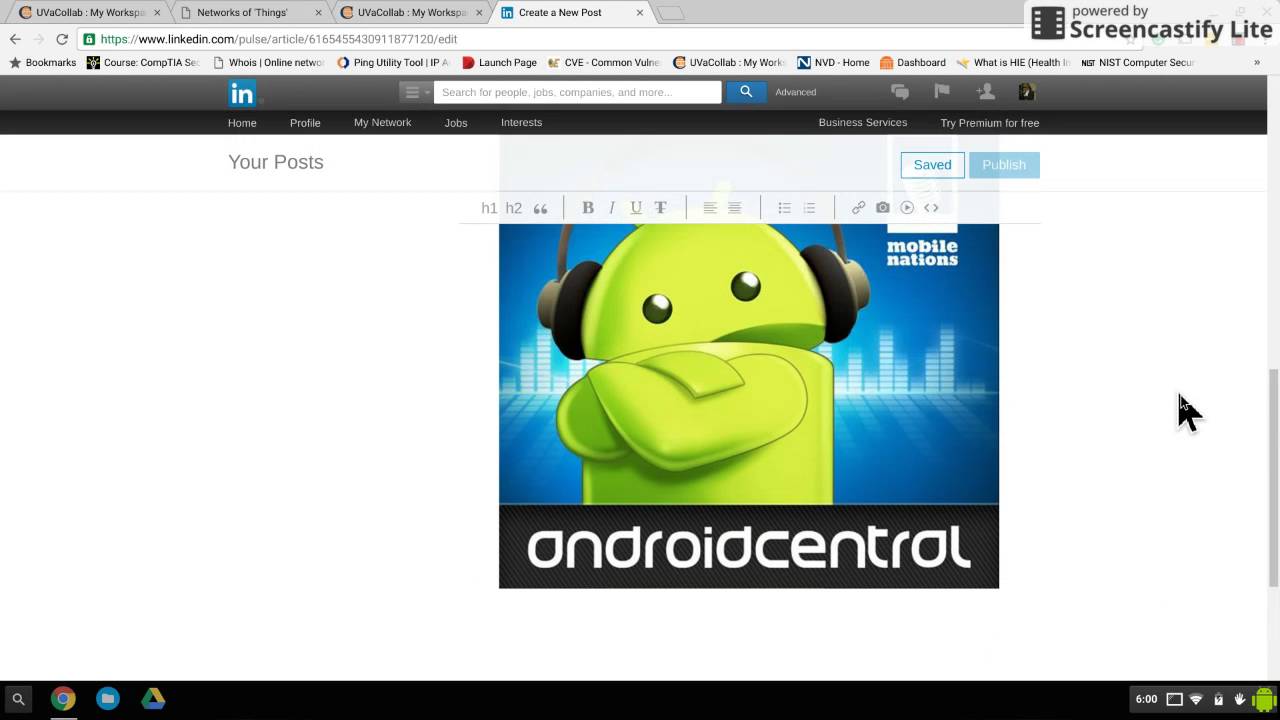1280x720 pixels.
Task: Open a new browser tab
Action: [x=671, y=13]
